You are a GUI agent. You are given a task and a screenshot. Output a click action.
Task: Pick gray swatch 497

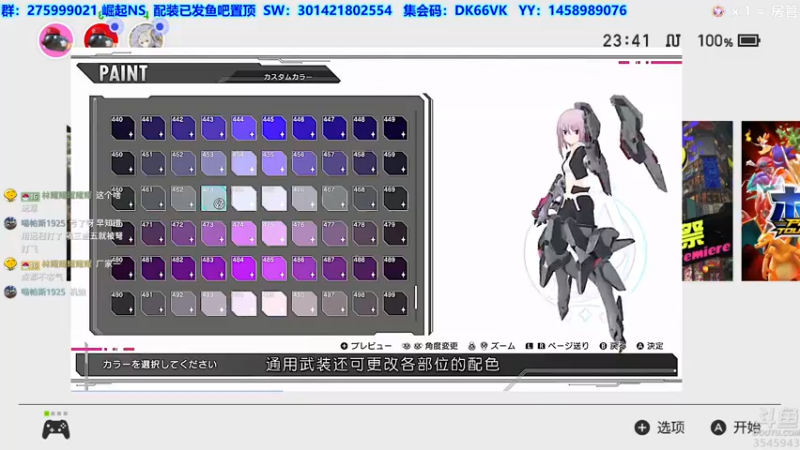pos(334,304)
